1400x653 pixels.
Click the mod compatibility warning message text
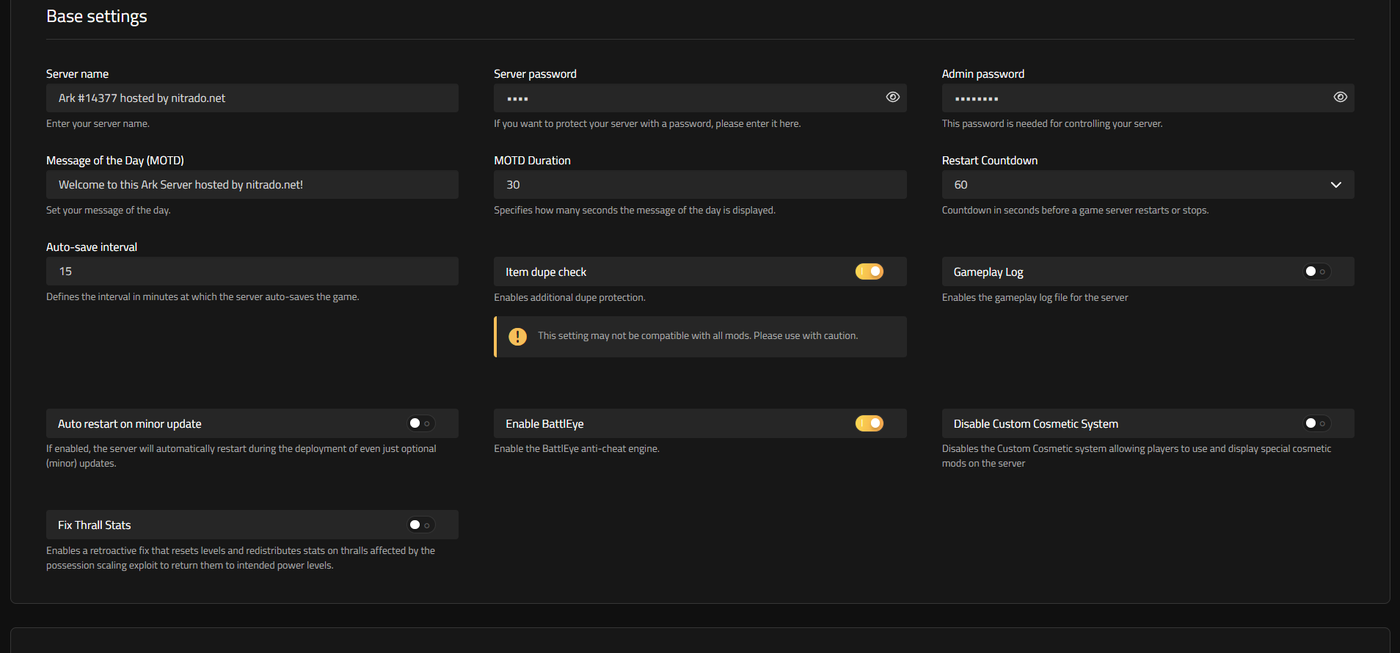coord(698,336)
